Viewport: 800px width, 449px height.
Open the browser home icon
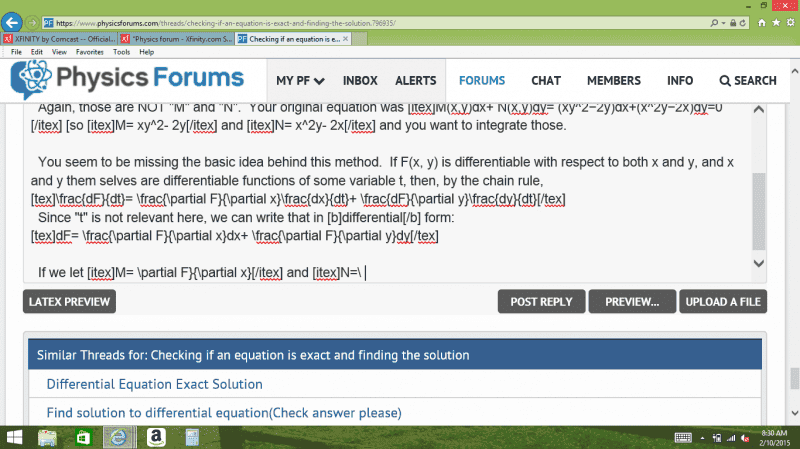(x=762, y=21)
